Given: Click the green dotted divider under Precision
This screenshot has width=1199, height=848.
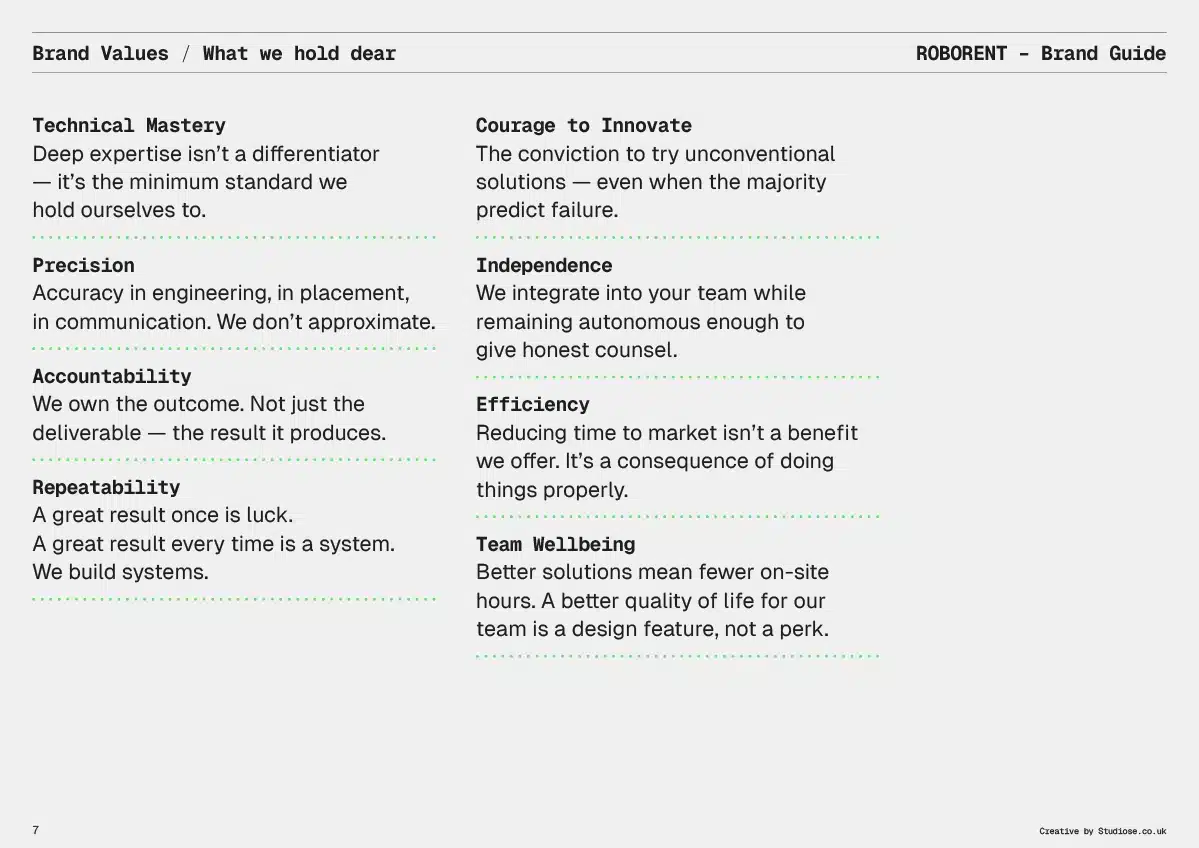Looking at the screenshot, I should [x=234, y=349].
